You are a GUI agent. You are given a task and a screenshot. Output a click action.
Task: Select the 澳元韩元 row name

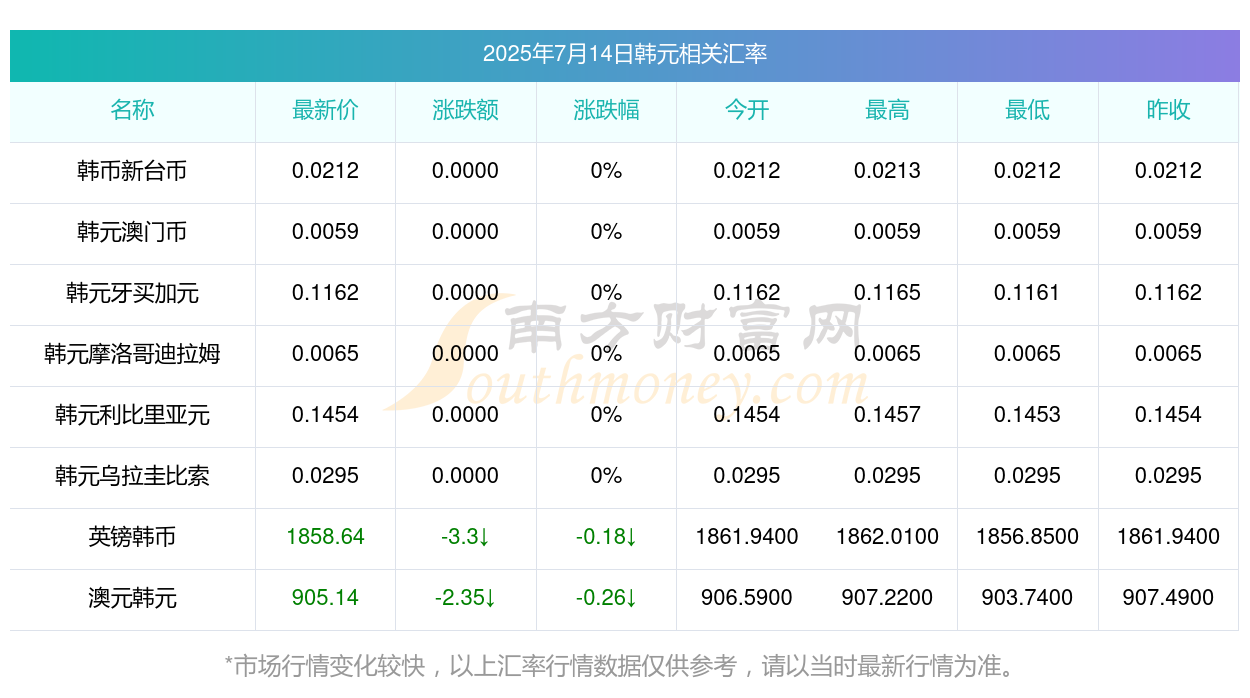click(x=132, y=598)
